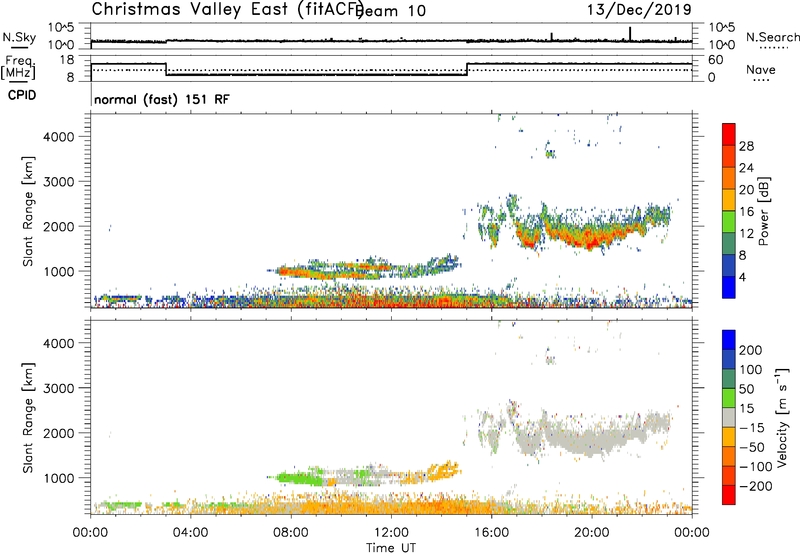Click the '12:00' time axis tick label
The width and height of the screenshot is (800, 554).
tap(391, 533)
